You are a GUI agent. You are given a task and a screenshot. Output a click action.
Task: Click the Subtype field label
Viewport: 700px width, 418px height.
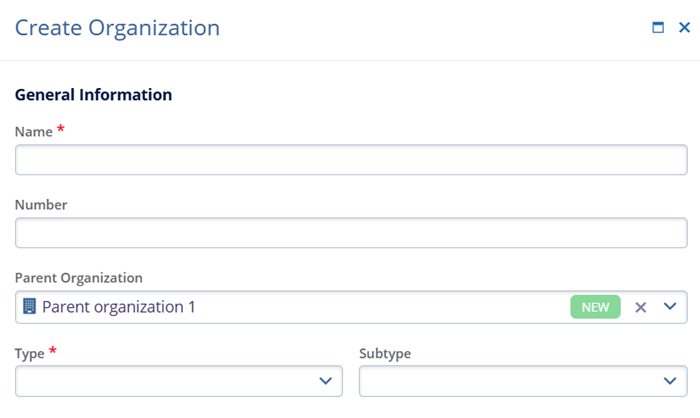click(x=385, y=354)
